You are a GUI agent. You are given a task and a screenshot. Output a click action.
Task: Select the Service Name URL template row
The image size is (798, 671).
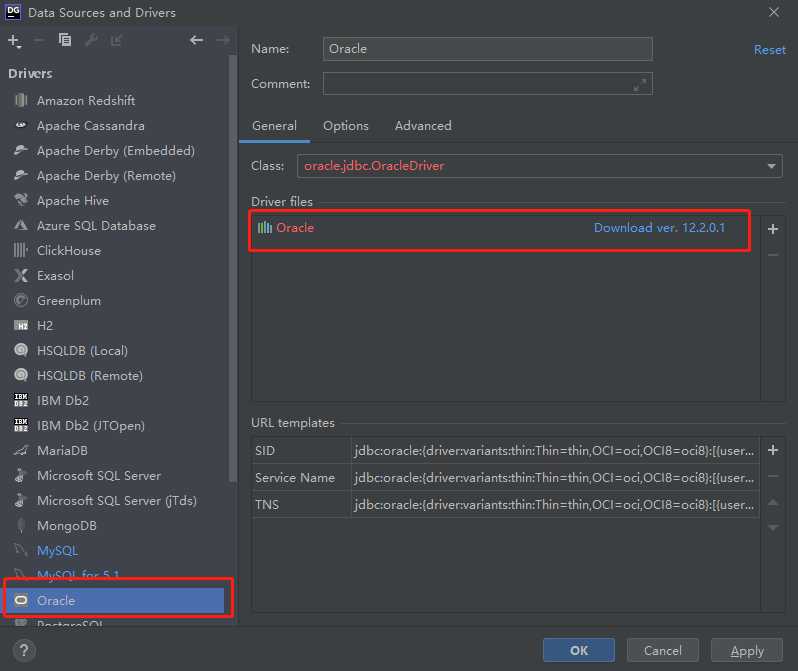tap(506, 477)
